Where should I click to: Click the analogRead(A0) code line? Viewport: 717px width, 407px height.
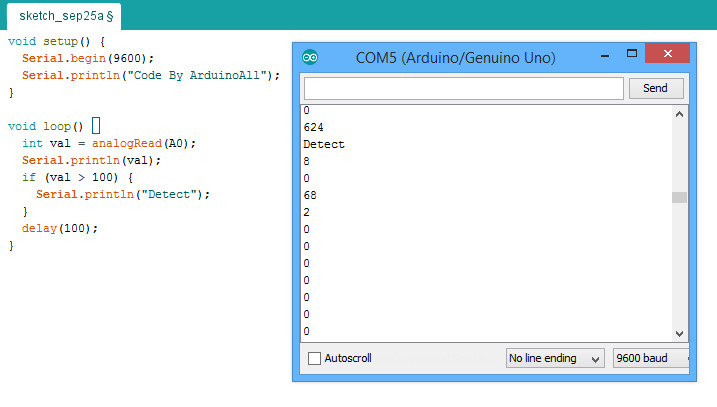click(x=109, y=144)
